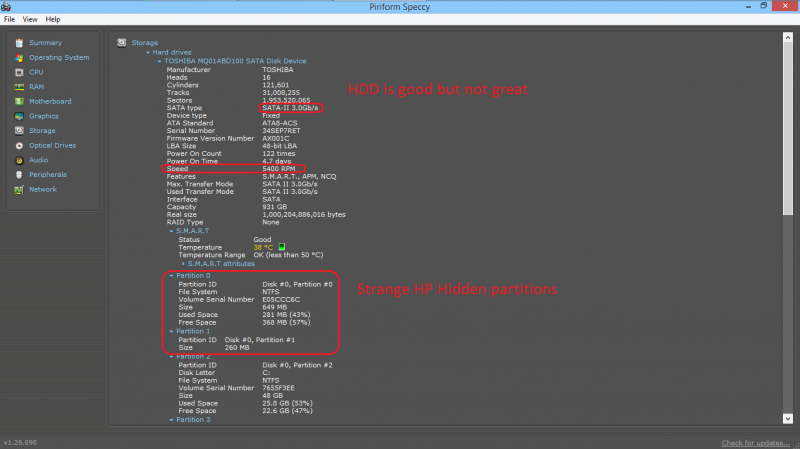Click the Used Space 281 MB (43%) value
This screenshot has width=800, height=449.
click(286, 315)
